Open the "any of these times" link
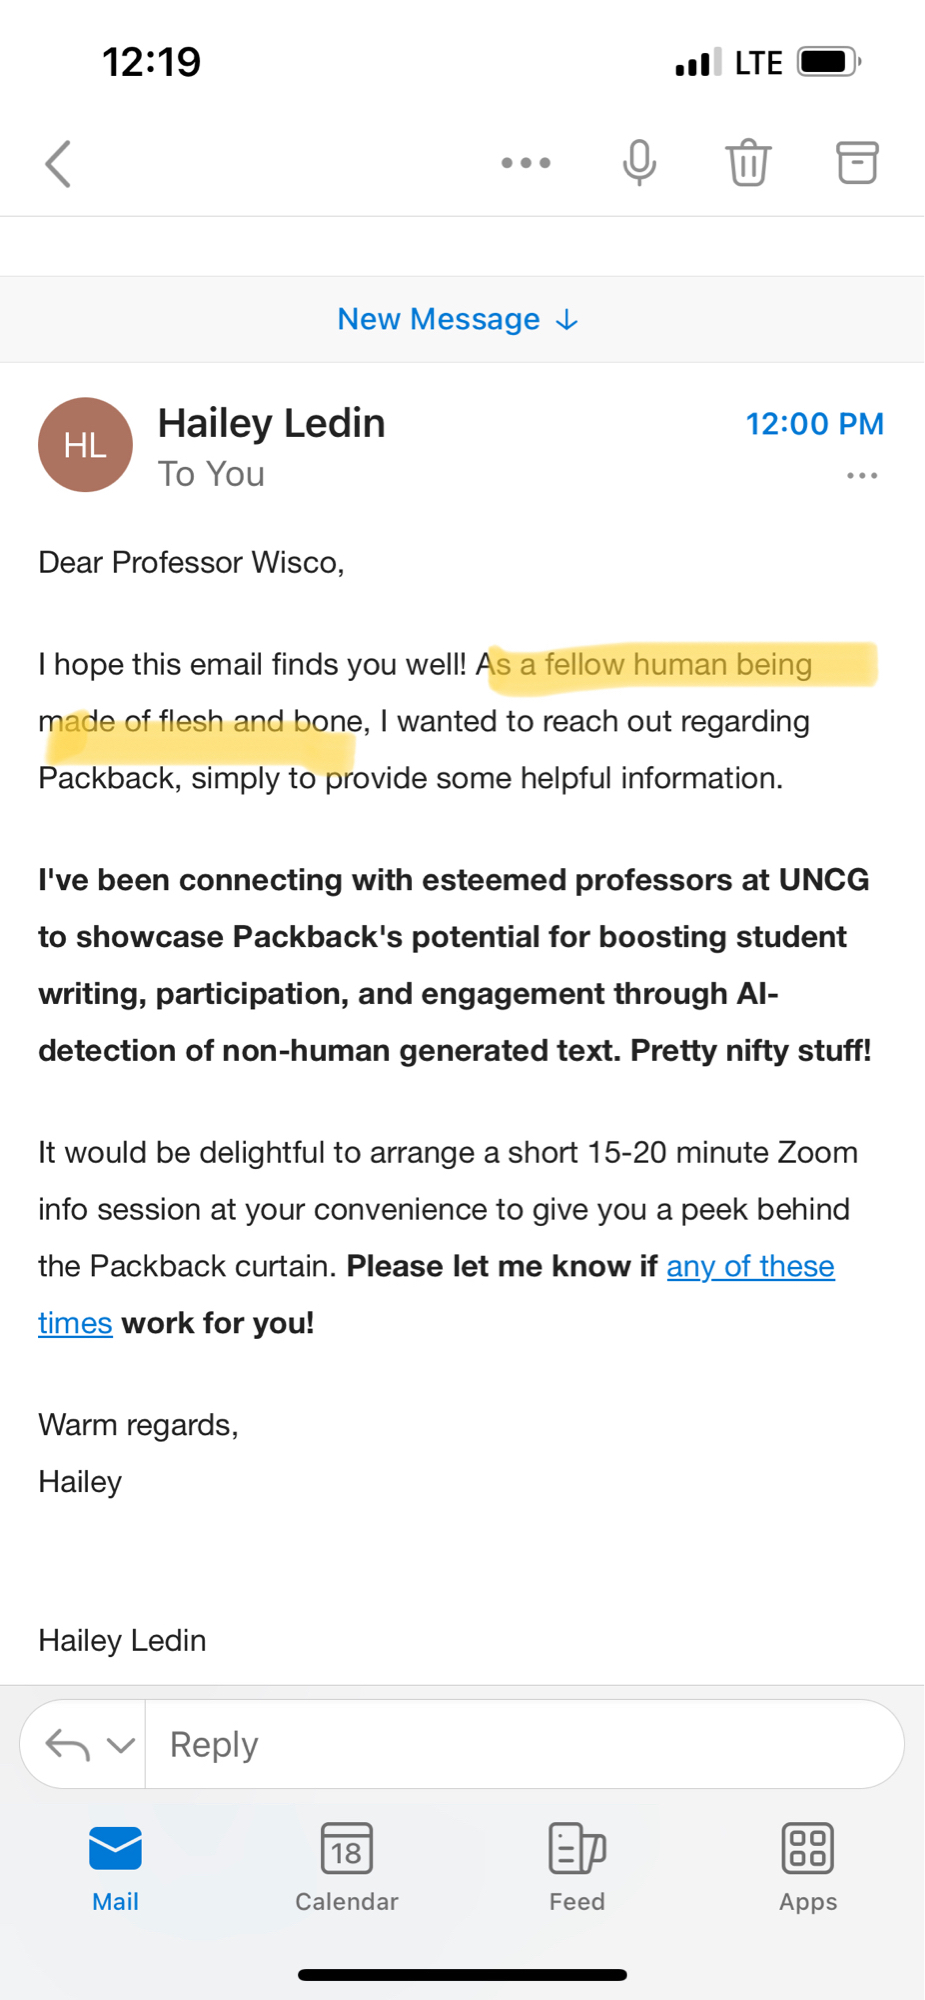The image size is (925, 2000). 750,1266
